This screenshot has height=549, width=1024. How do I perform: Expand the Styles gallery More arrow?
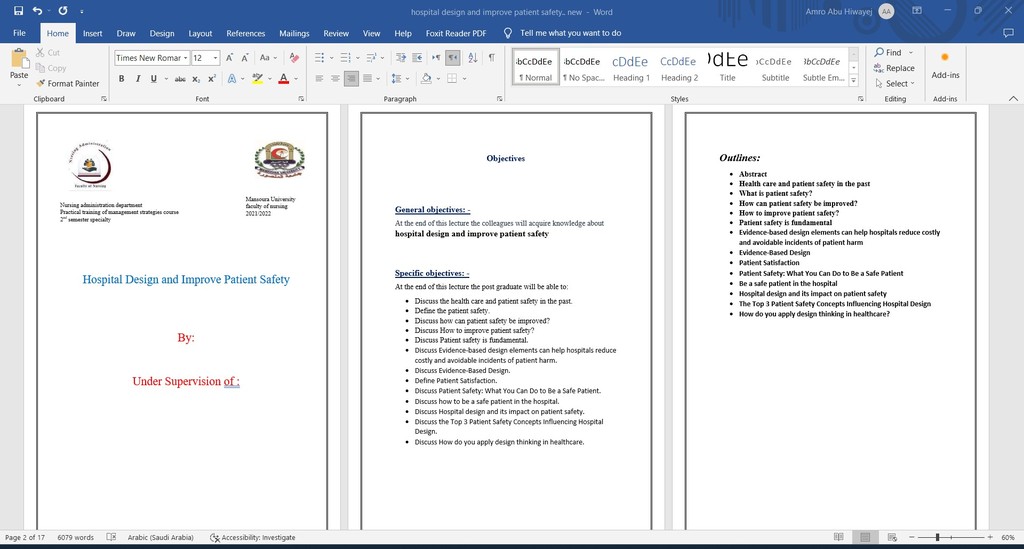[854, 82]
